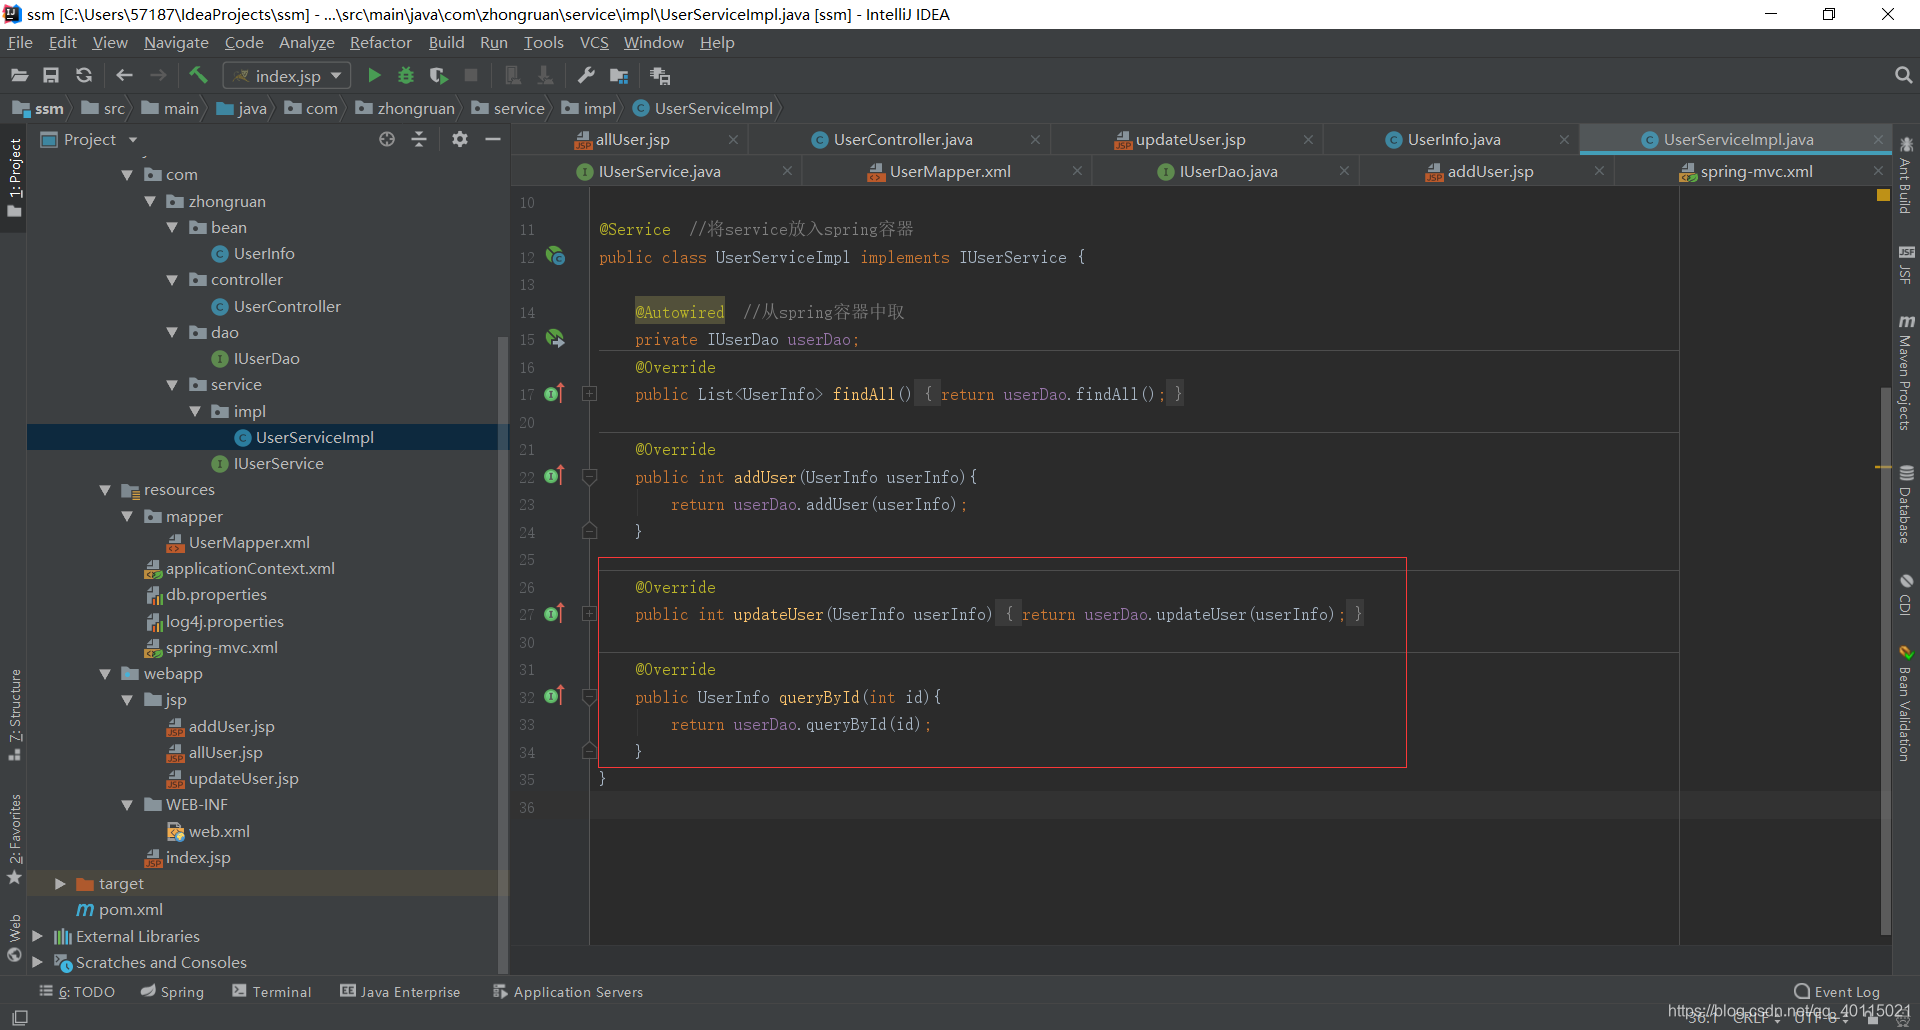Image resolution: width=1920 pixels, height=1030 pixels.
Task: Click the locate target icon in Project panel
Action: point(387,139)
